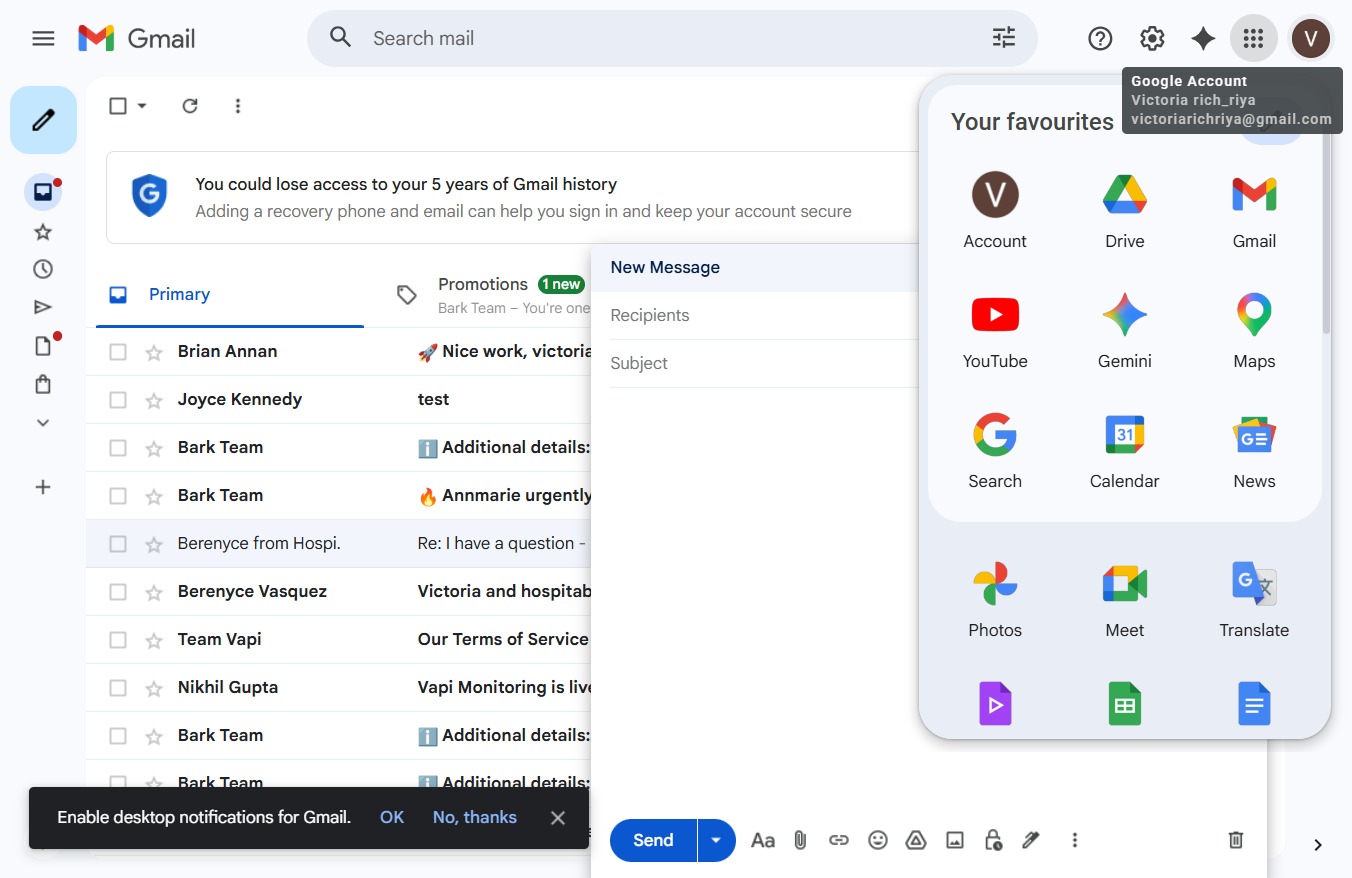This screenshot has height=878, width=1352.
Task: Toggle confidential mode lock icon
Action: pyautogui.click(x=993, y=840)
